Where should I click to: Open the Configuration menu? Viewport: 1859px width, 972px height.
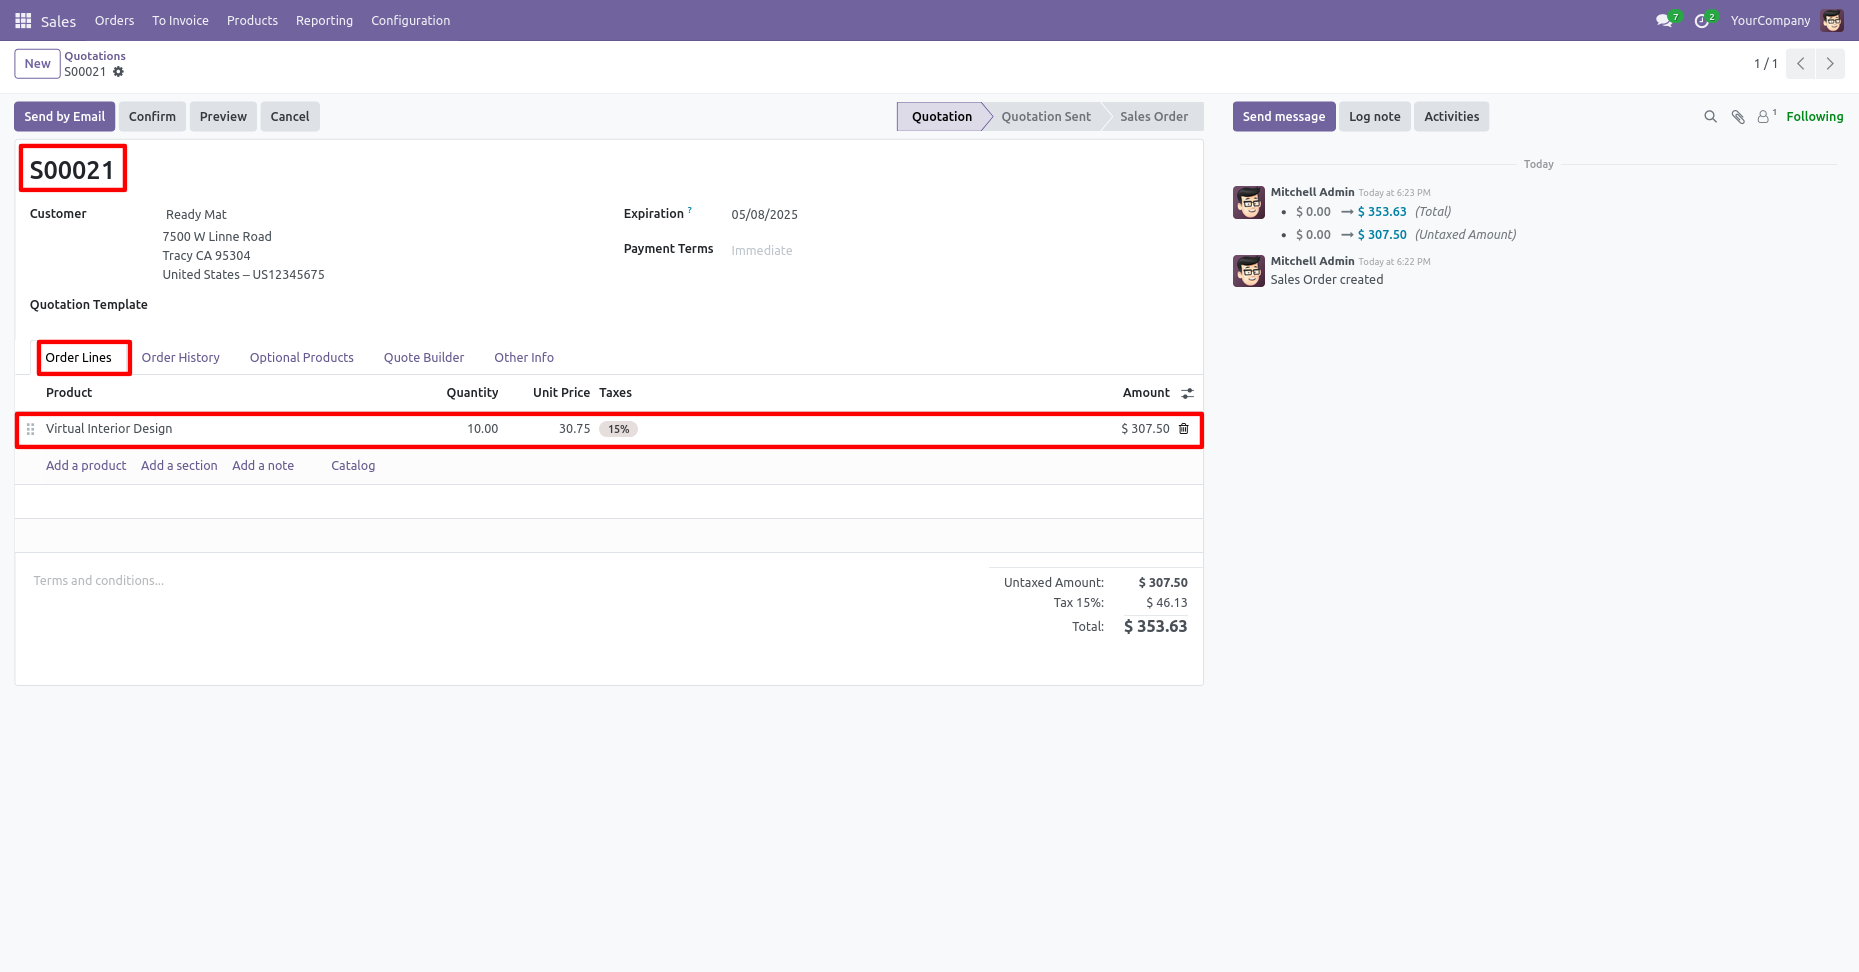point(410,20)
